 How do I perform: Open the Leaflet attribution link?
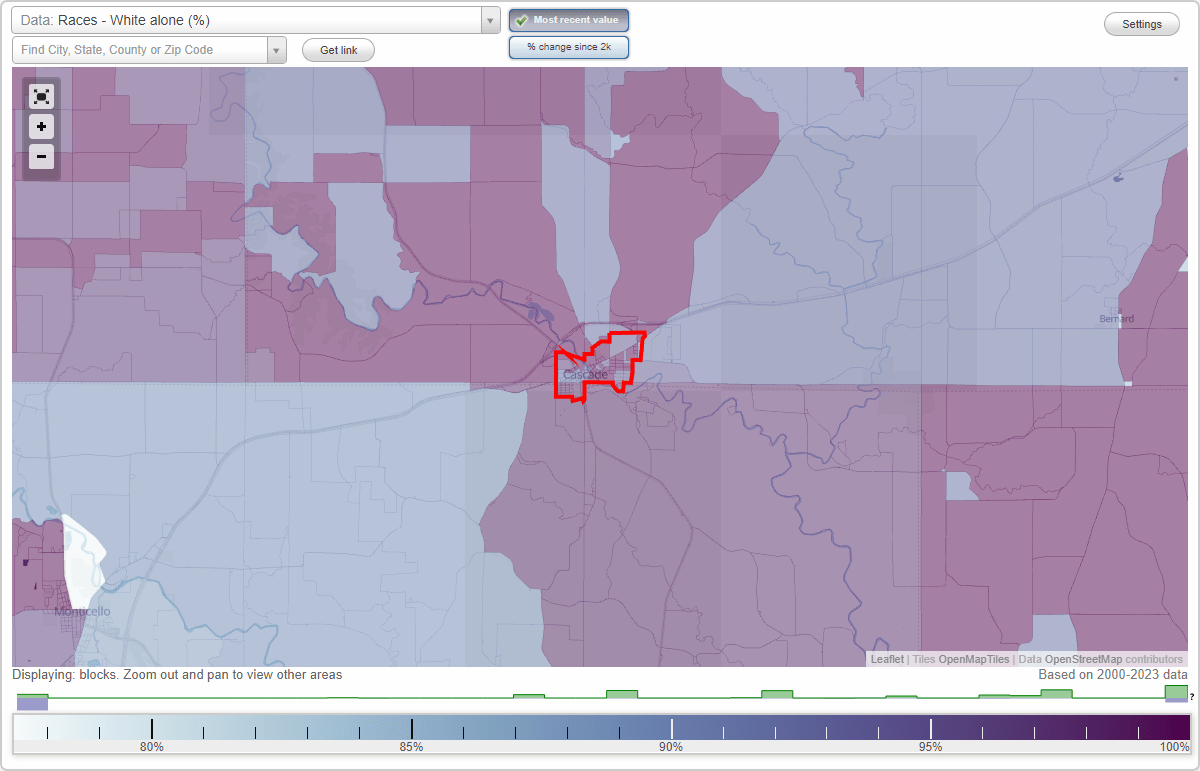(x=887, y=659)
